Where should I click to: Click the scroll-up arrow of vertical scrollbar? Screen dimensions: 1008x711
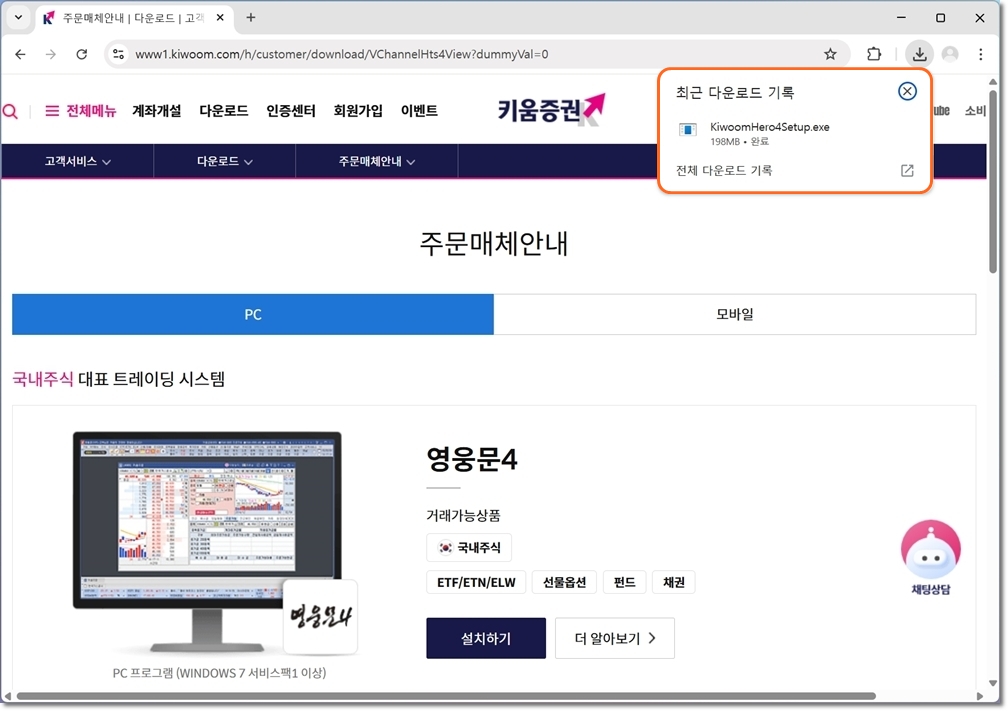993,82
